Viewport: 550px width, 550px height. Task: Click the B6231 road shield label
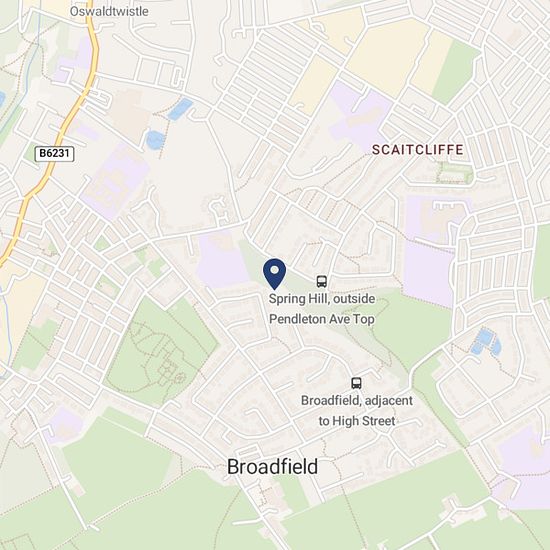coord(54,154)
